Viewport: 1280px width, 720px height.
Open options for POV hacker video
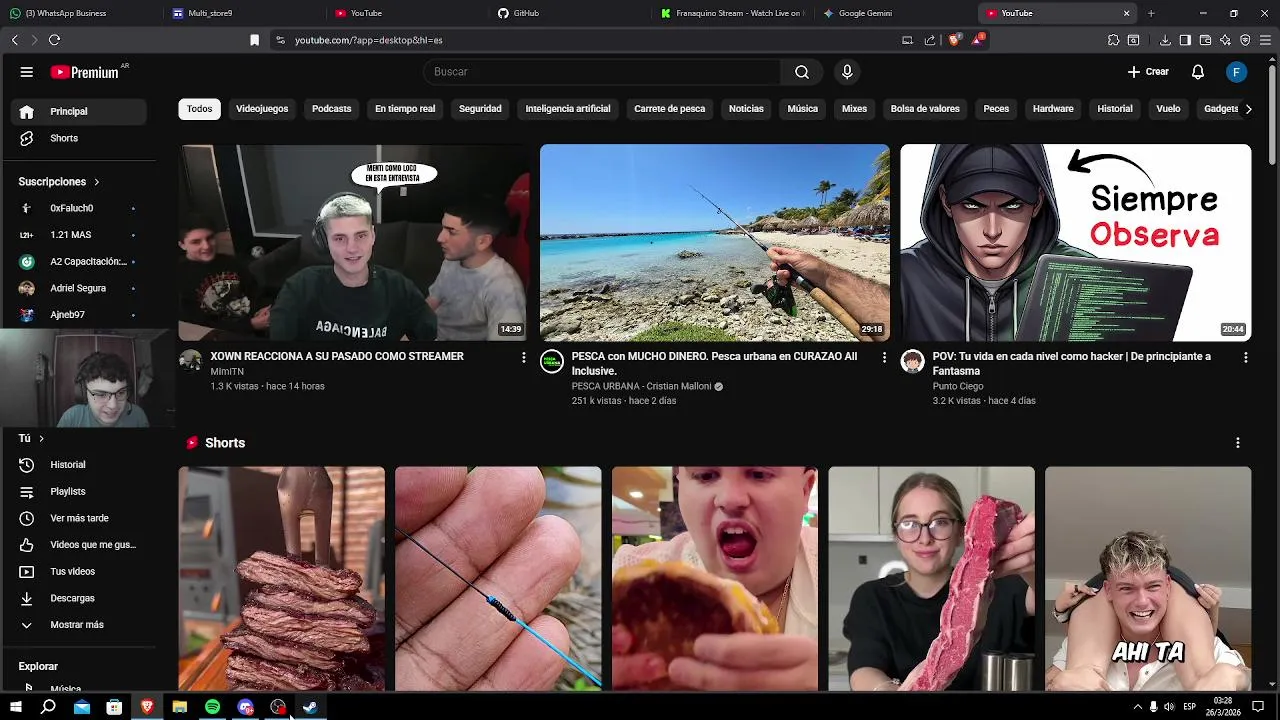pyautogui.click(x=1245, y=357)
